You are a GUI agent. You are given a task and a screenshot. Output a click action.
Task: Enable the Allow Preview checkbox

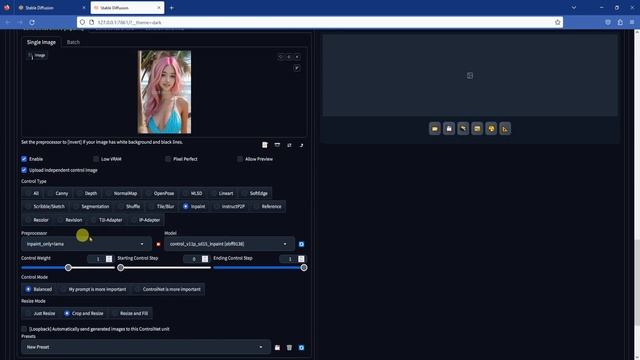[x=240, y=159]
